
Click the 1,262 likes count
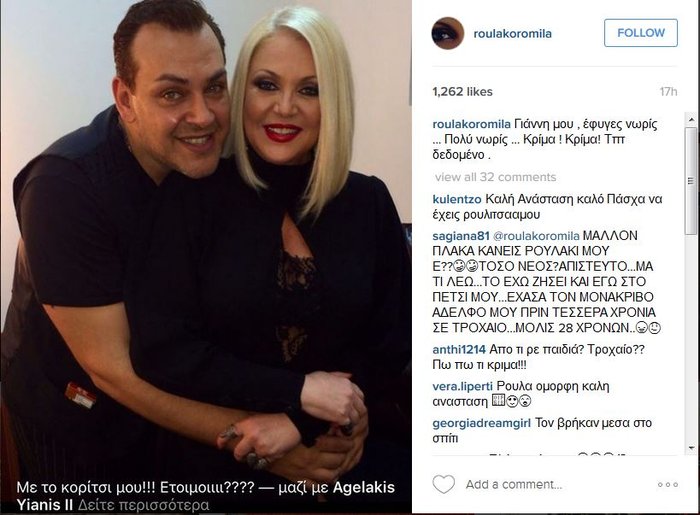tap(462, 91)
